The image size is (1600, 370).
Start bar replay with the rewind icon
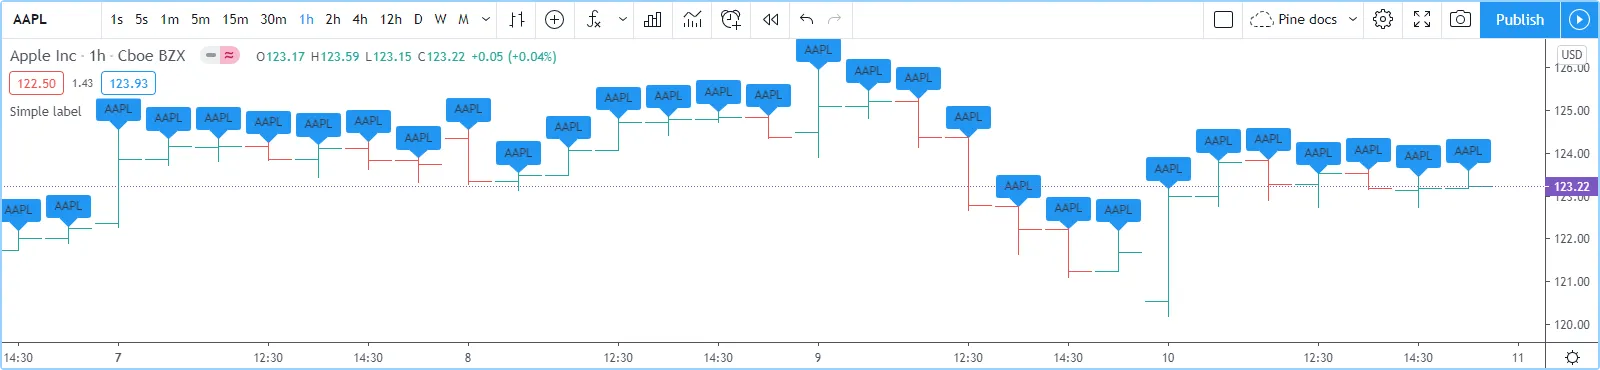[770, 19]
